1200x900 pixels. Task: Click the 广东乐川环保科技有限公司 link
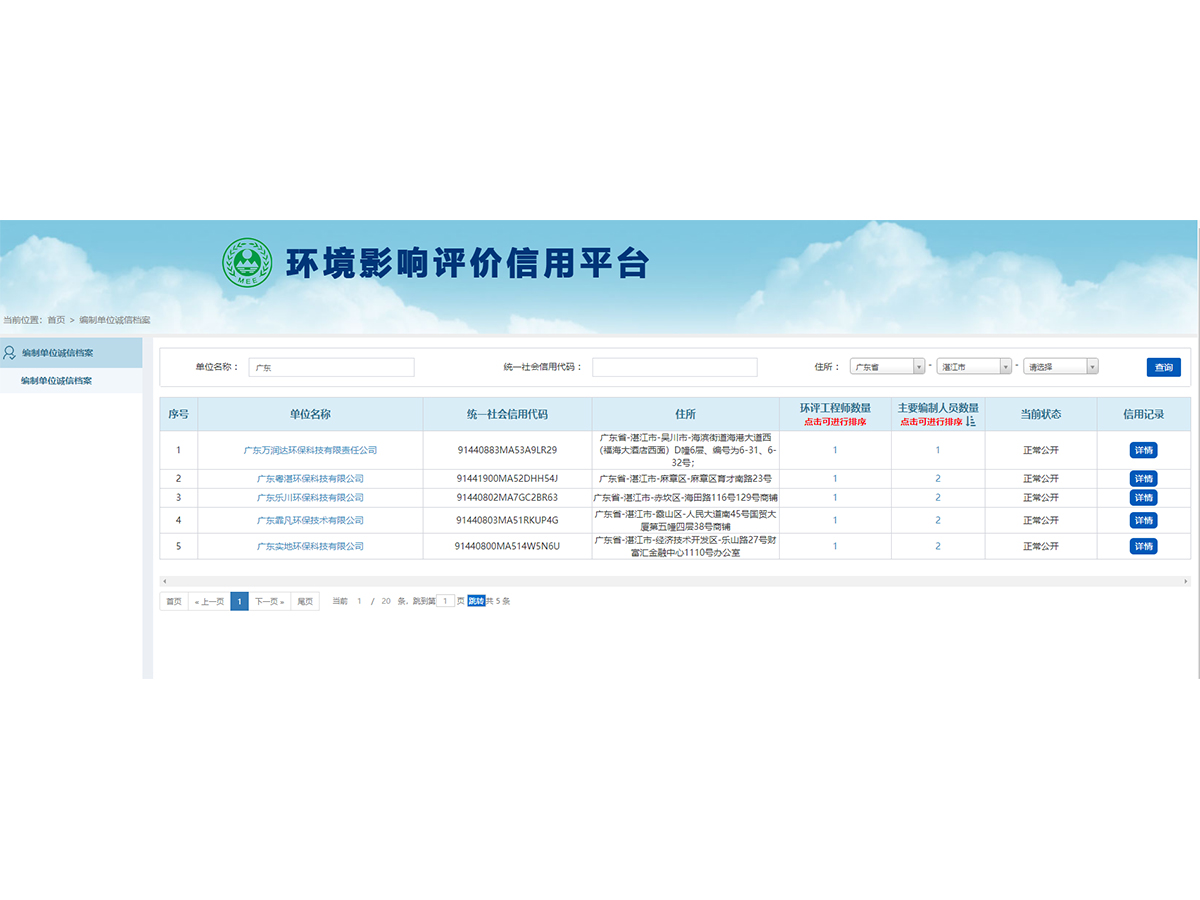pyautogui.click(x=310, y=498)
